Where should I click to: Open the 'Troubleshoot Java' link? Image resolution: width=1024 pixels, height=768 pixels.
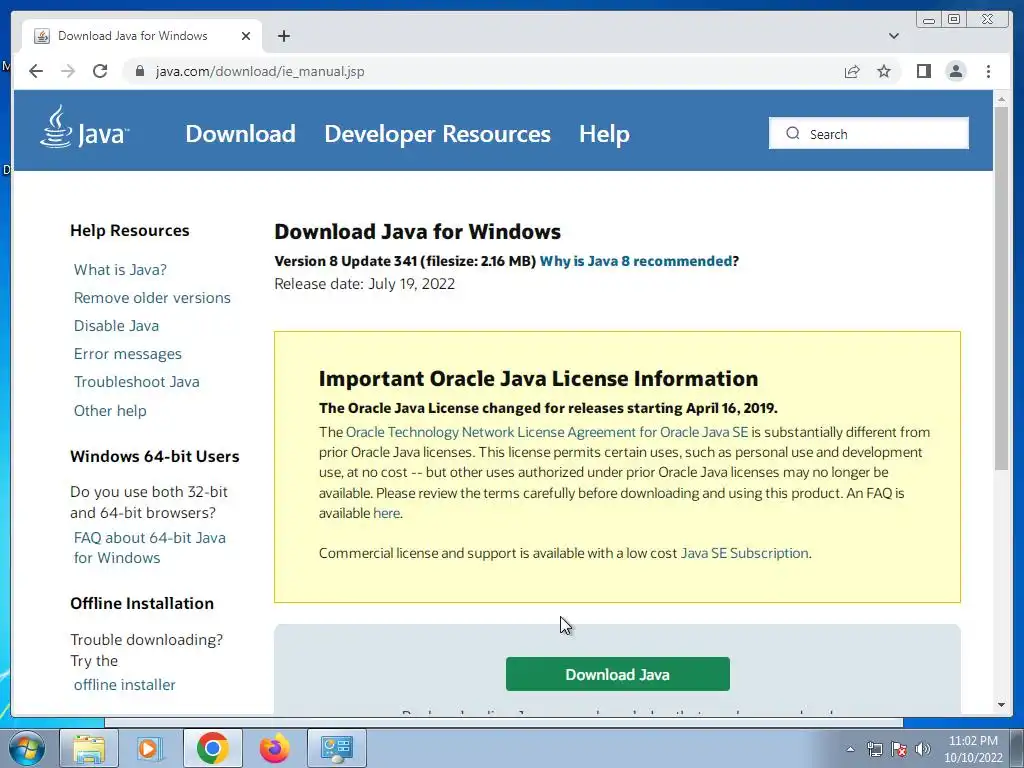pos(136,382)
